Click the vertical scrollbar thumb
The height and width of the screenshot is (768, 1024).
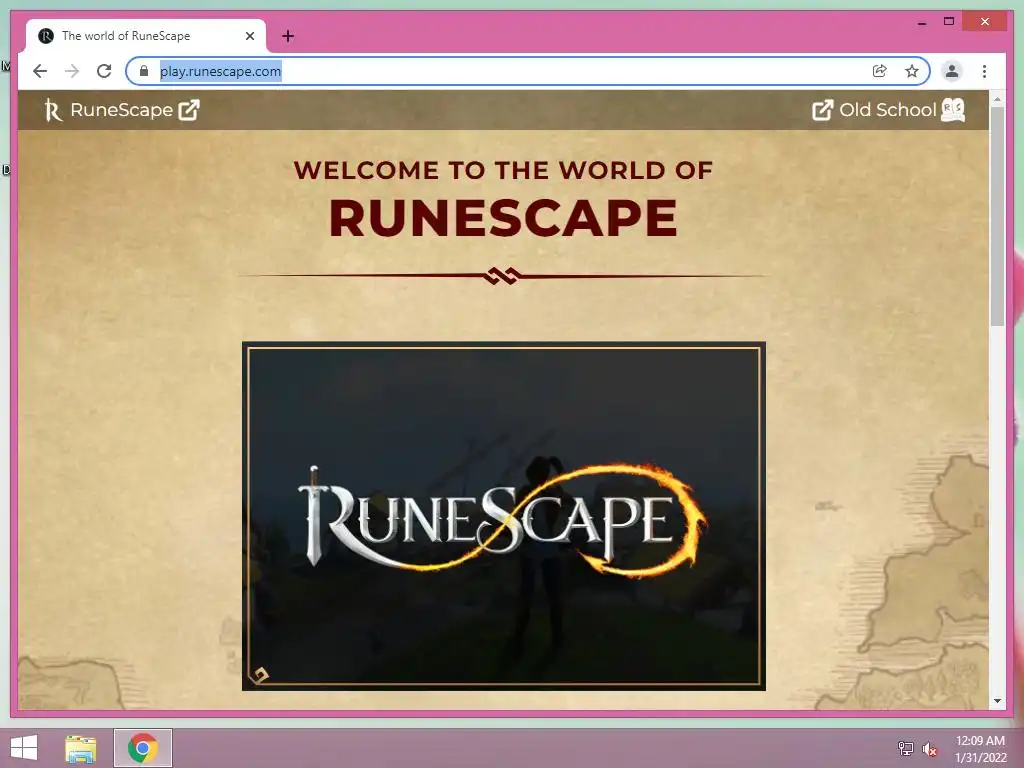(997, 216)
